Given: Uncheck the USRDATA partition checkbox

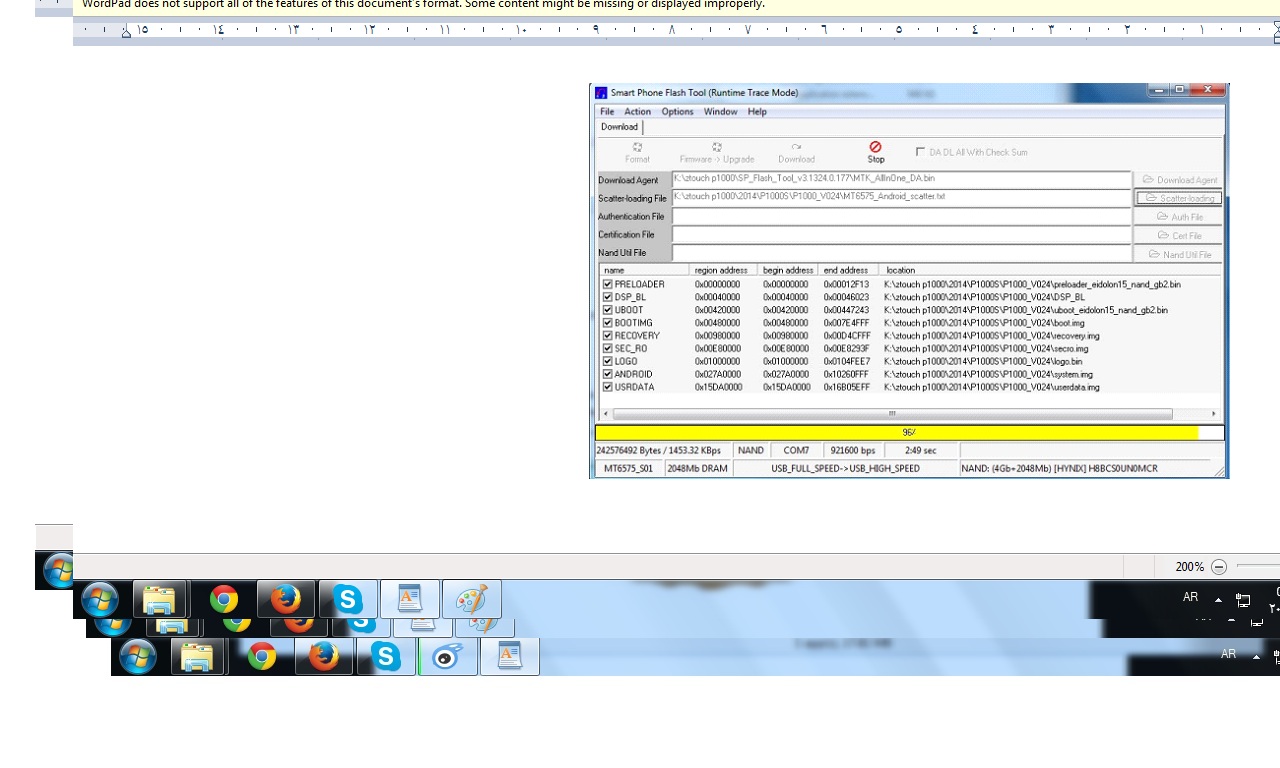Looking at the screenshot, I should pos(607,387).
